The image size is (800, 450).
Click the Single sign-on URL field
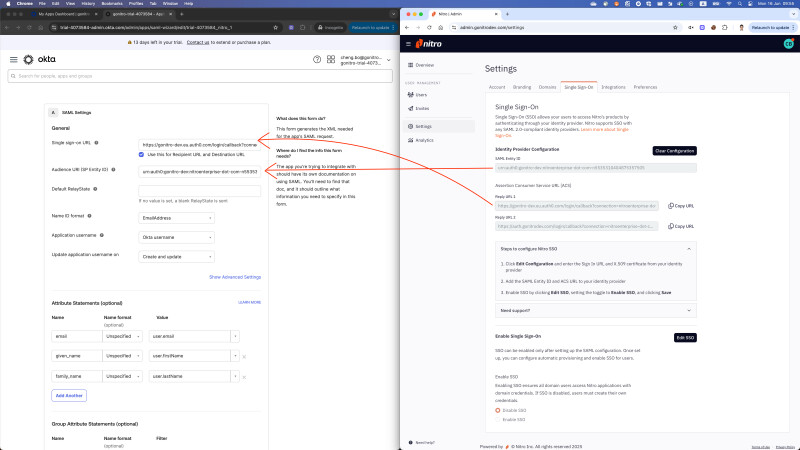coord(199,145)
